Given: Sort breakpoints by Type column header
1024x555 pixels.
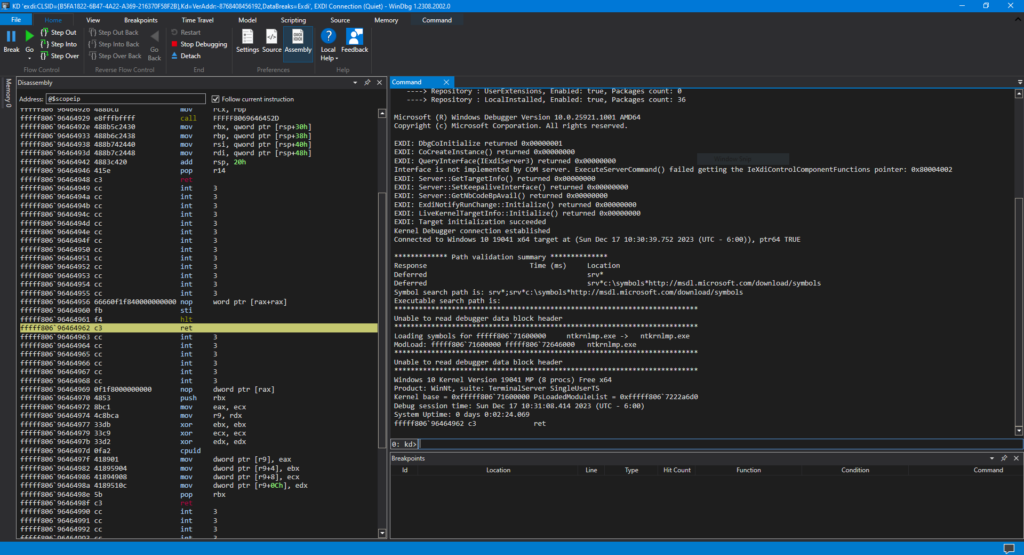Looking at the screenshot, I should [x=631, y=470].
